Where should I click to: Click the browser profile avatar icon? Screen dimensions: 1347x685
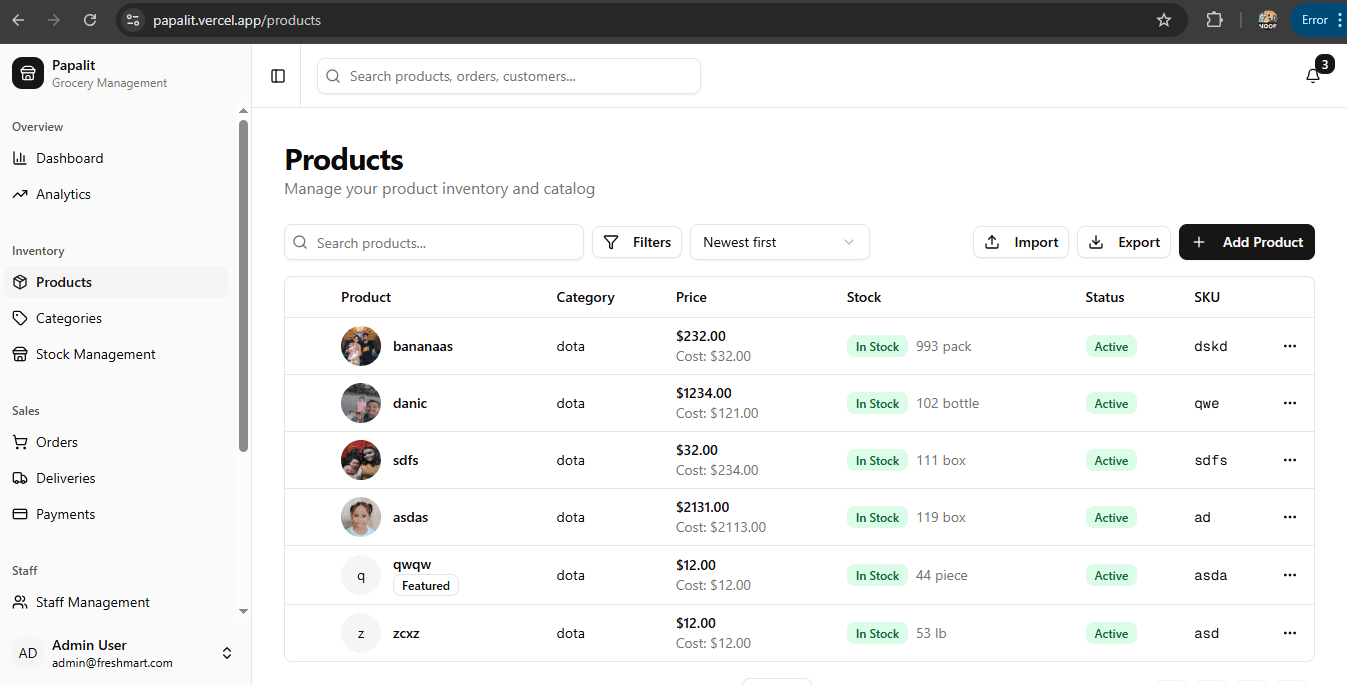pos(1268,20)
